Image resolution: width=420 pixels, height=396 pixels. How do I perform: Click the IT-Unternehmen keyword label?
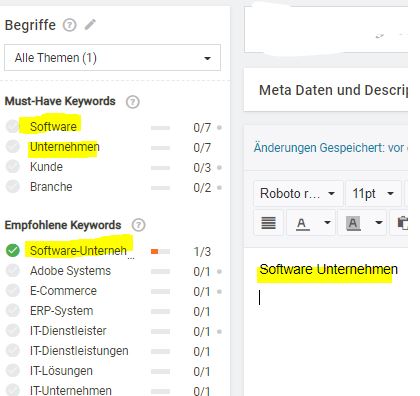[x=71, y=391]
